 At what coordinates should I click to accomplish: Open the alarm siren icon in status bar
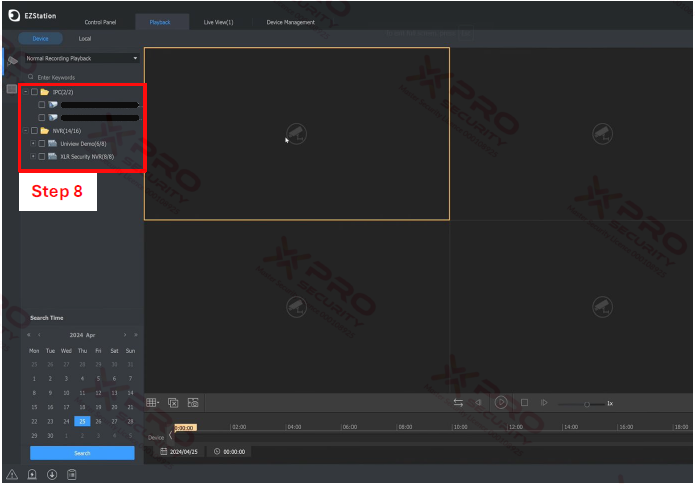coord(32,474)
